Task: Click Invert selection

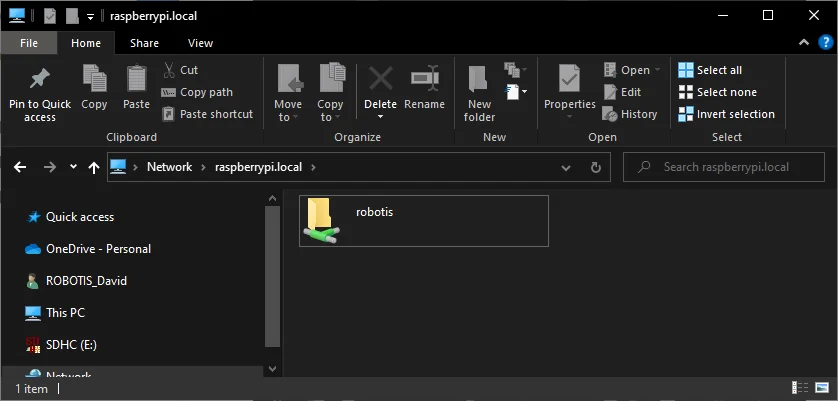Action: pyautogui.click(x=727, y=114)
